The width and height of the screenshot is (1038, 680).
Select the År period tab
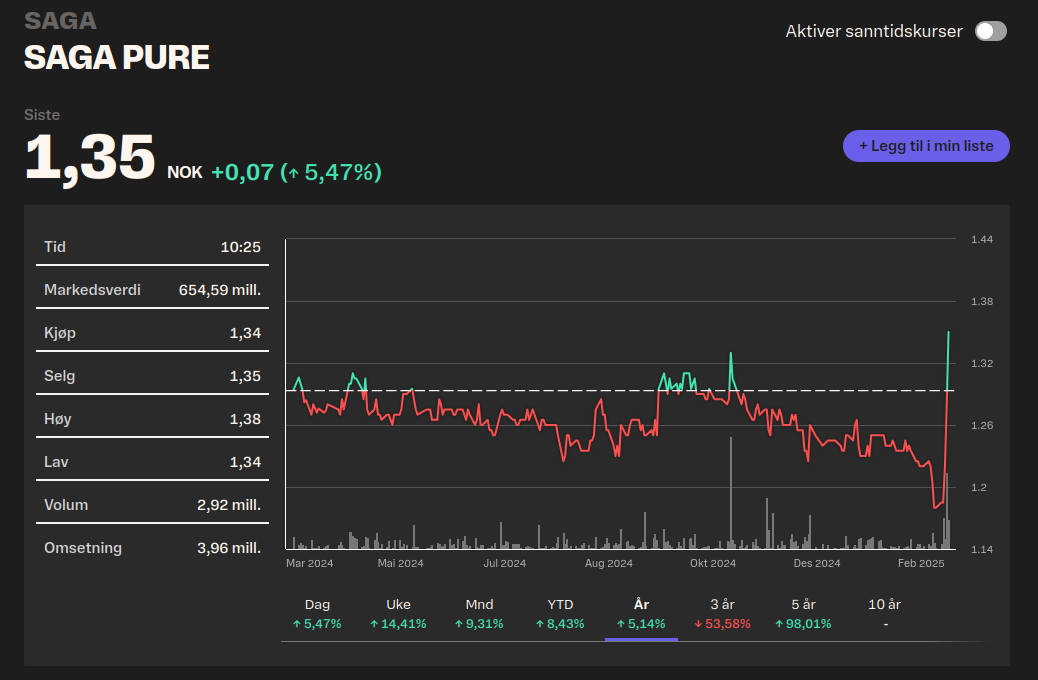pyautogui.click(x=641, y=613)
